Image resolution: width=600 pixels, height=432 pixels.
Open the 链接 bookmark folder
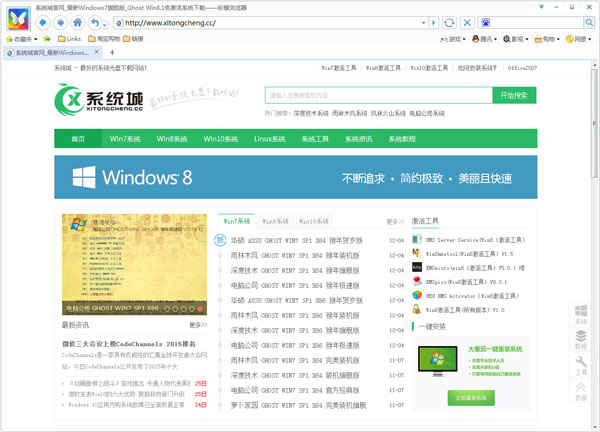(x=133, y=39)
